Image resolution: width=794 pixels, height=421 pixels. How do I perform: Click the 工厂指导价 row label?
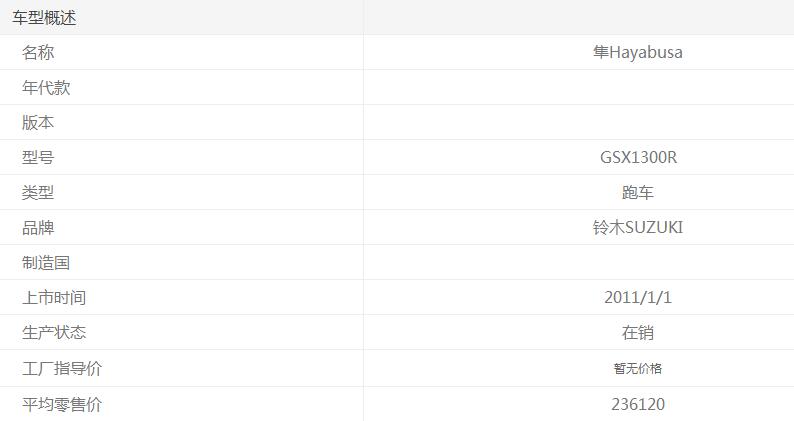(x=62, y=369)
